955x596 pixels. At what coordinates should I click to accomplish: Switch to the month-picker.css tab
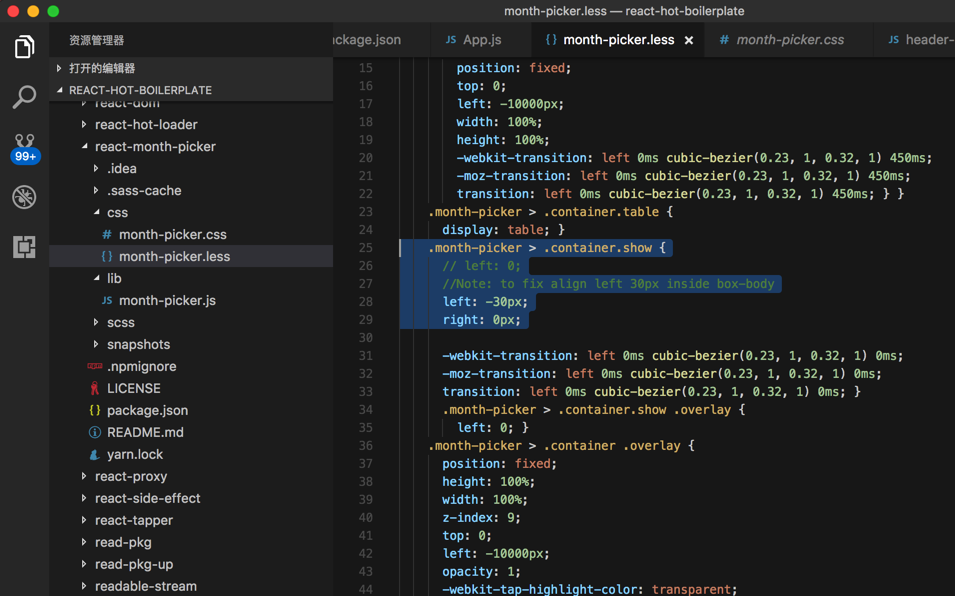pos(789,40)
